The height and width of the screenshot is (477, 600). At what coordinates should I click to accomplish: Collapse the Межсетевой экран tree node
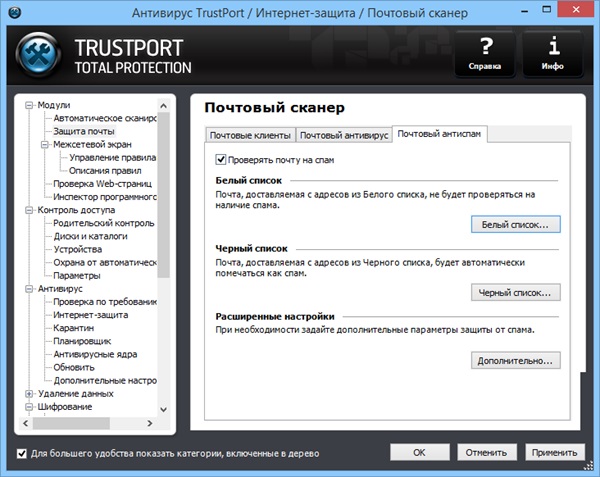click(x=45, y=144)
